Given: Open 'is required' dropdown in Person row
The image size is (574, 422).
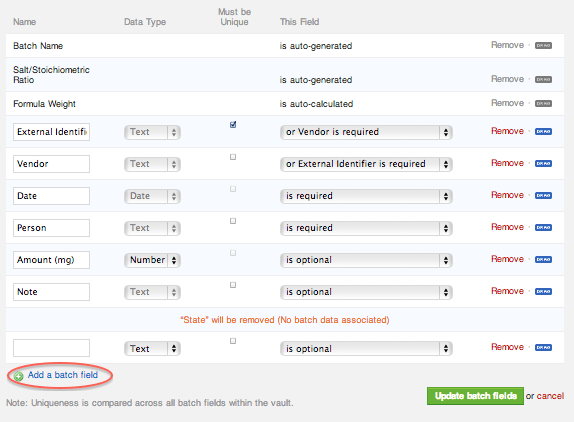Looking at the screenshot, I should tap(366, 228).
